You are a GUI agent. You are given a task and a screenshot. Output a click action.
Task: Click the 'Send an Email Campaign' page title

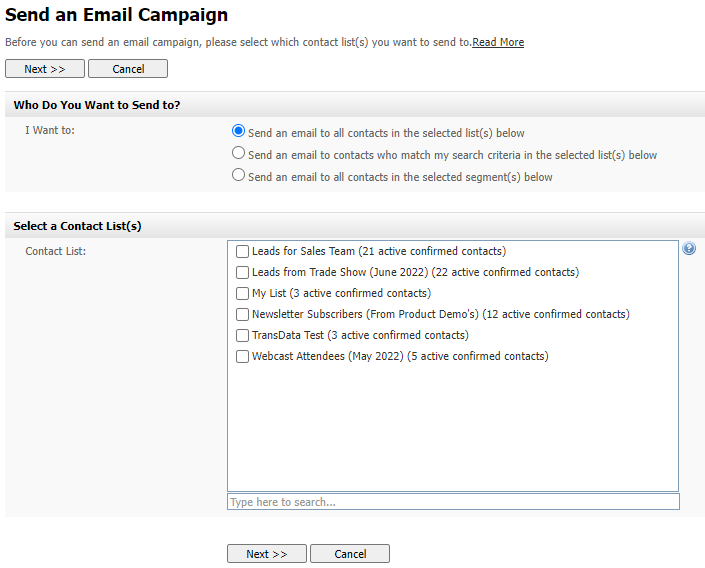pyautogui.click(x=117, y=15)
